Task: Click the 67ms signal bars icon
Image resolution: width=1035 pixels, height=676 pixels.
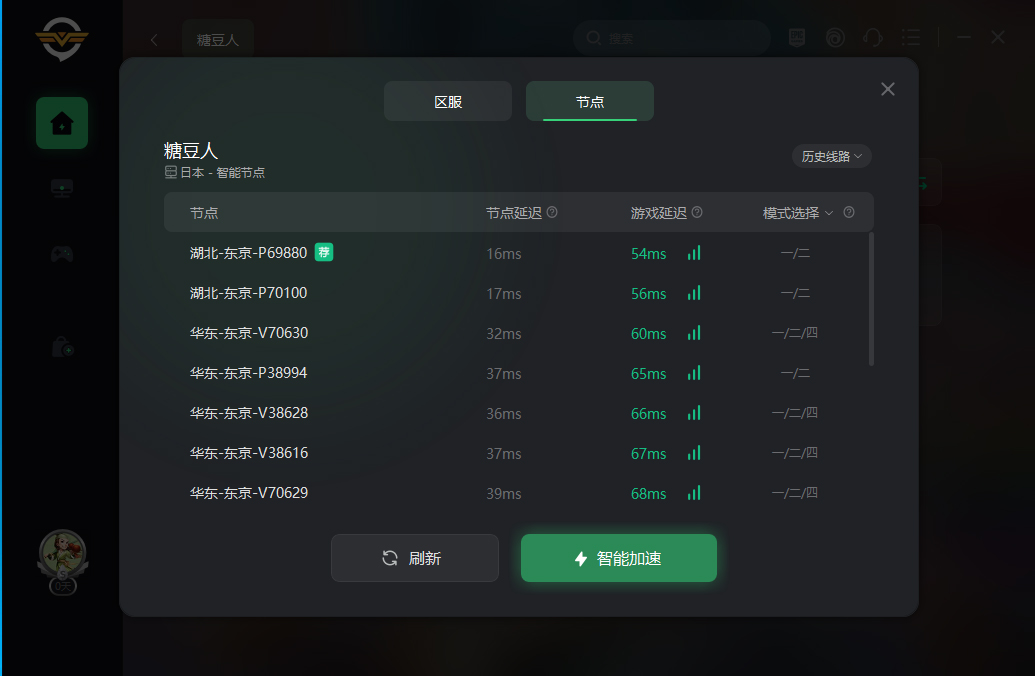Action: 694,453
